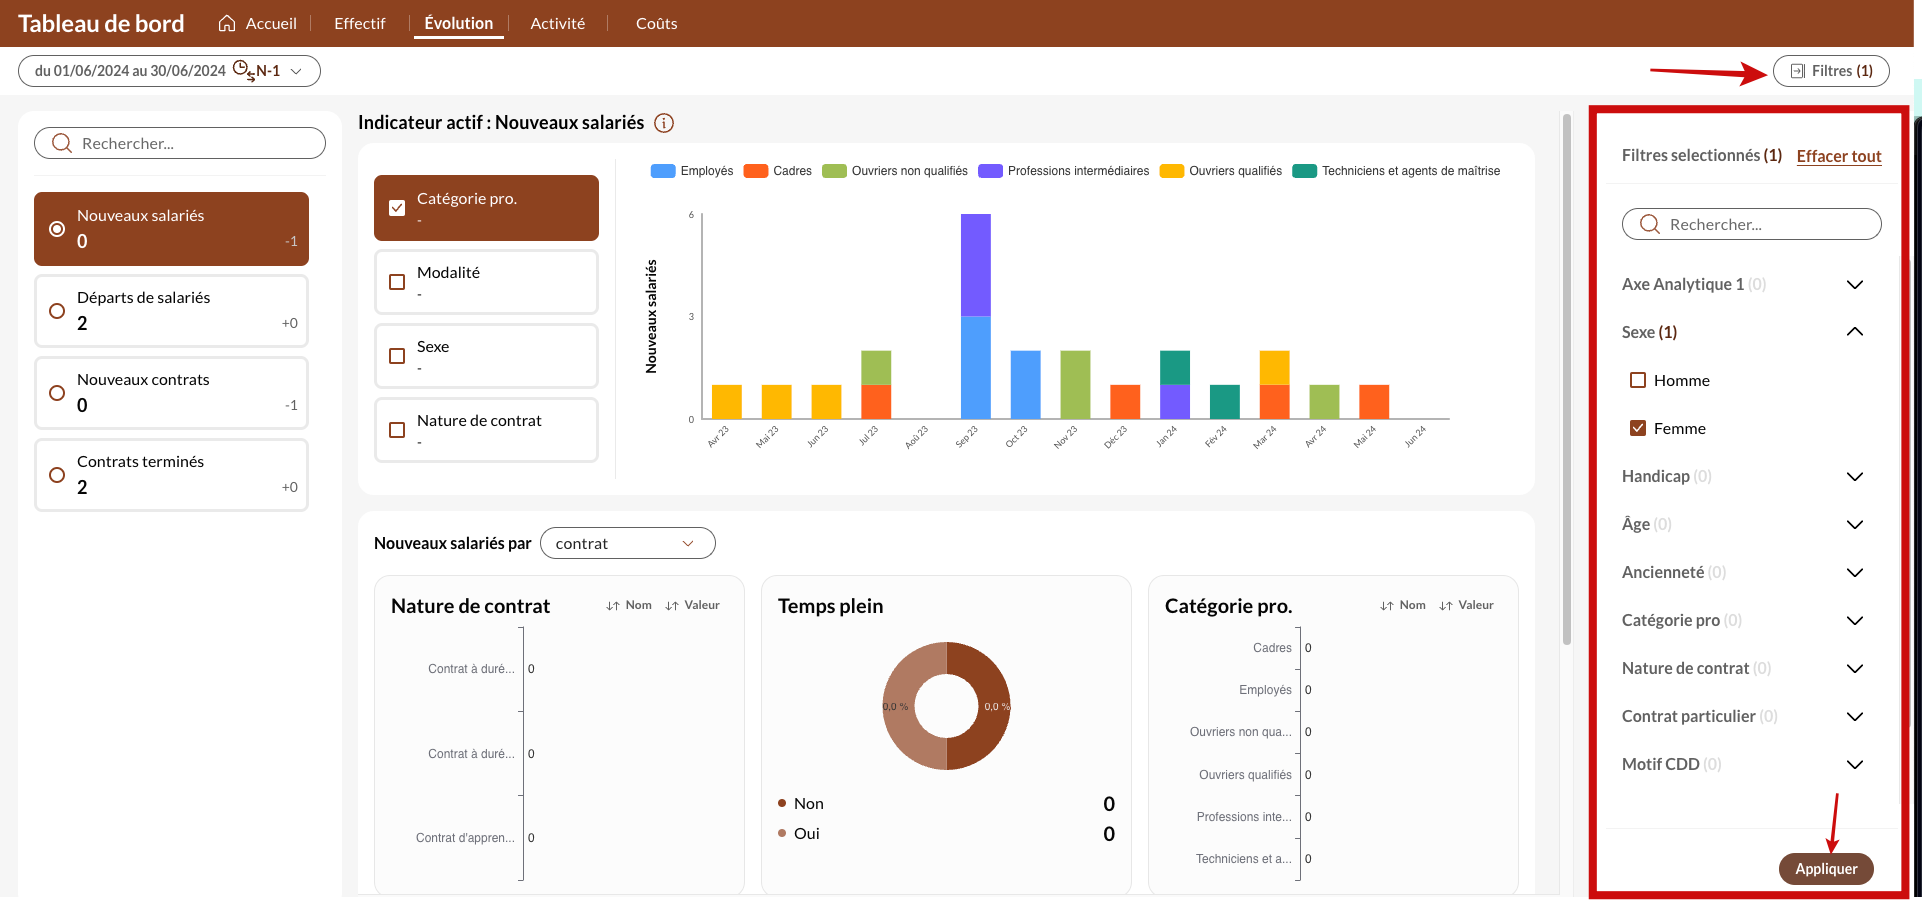Check the Nature de contrat breakdown checkbox
Image resolution: width=1922 pixels, height=900 pixels.
[x=397, y=430]
